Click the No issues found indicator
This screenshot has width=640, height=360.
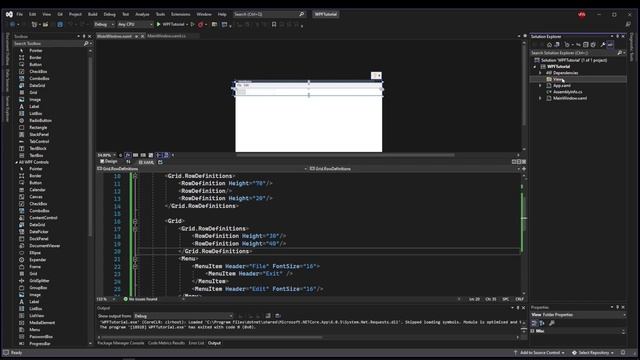141,299
